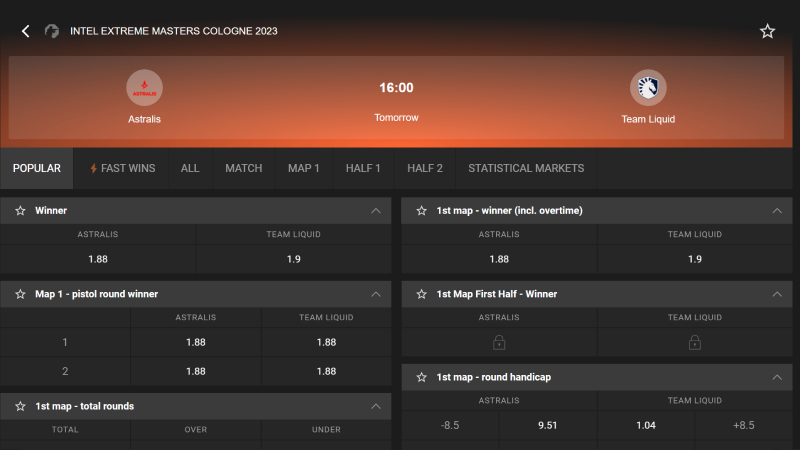800x450 pixels.
Task: Go back using the left arrow
Action: click(x=26, y=31)
